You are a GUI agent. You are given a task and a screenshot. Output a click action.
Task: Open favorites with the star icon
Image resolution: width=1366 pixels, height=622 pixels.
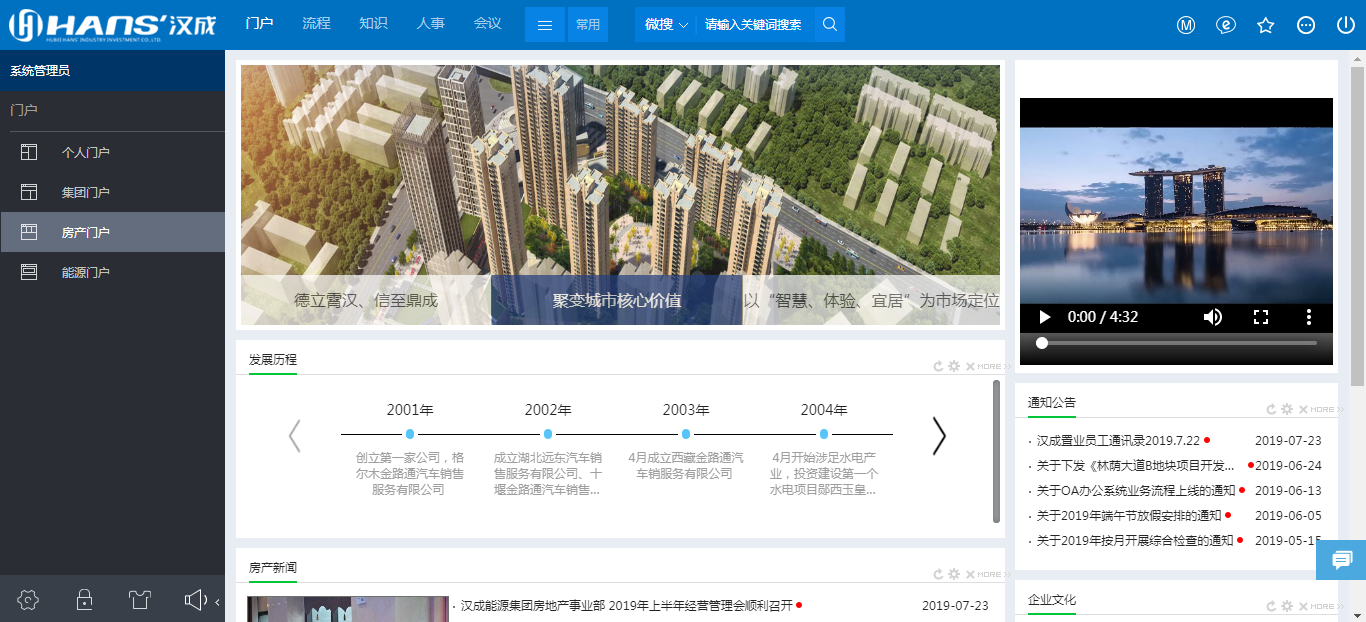click(x=1266, y=25)
